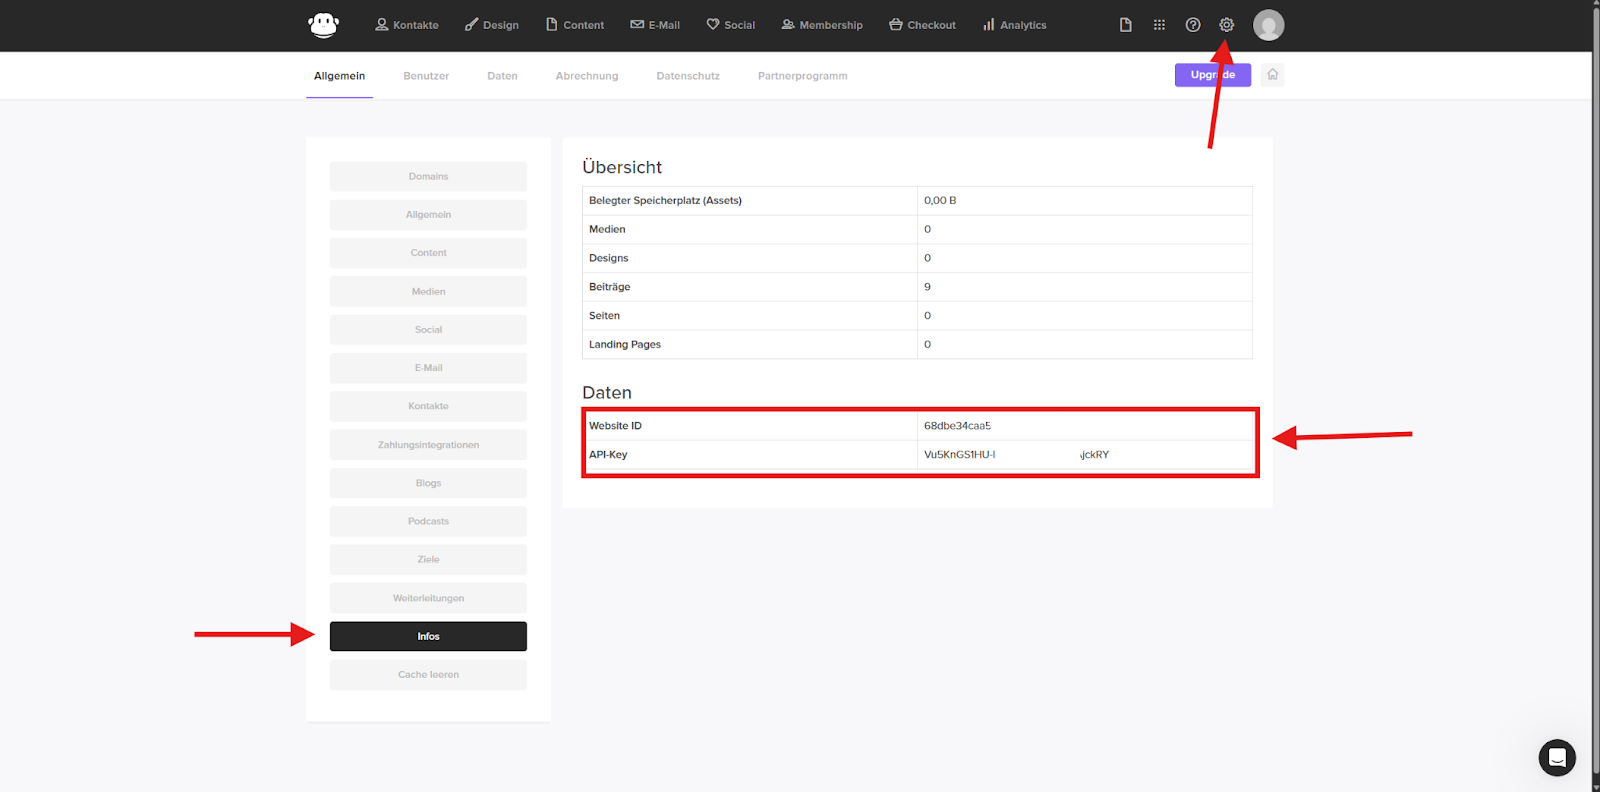Open the Podcasts sidebar section
1600x792 pixels.
(x=428, y=521)
